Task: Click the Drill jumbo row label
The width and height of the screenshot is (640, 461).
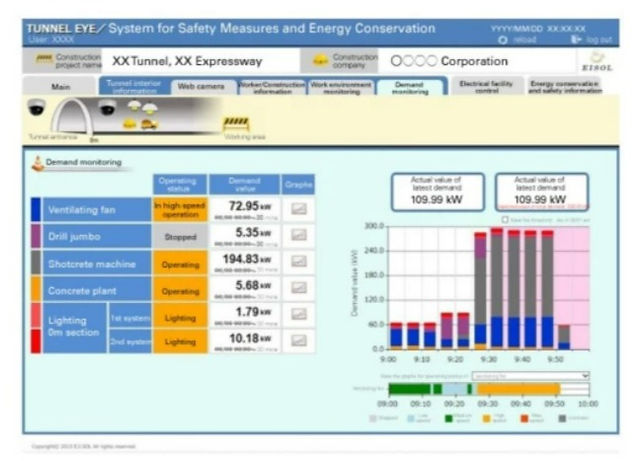Action: [x=97, y=236]
